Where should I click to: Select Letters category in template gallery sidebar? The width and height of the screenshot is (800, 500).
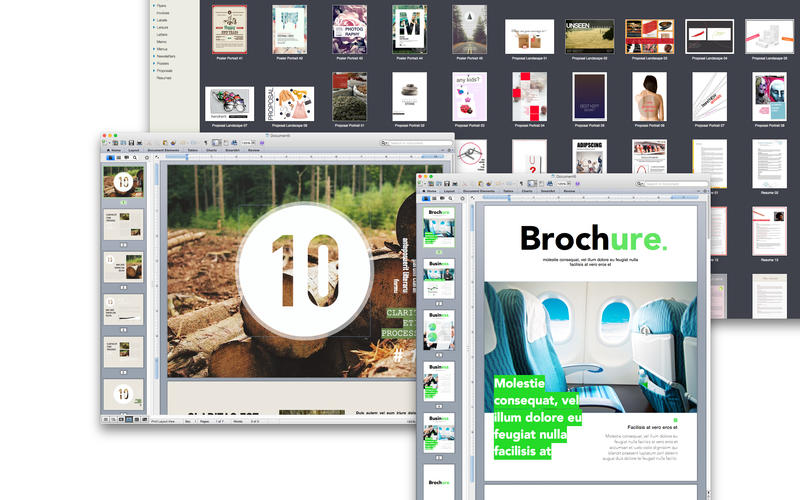pyautogui.click(x=162, y=34)
